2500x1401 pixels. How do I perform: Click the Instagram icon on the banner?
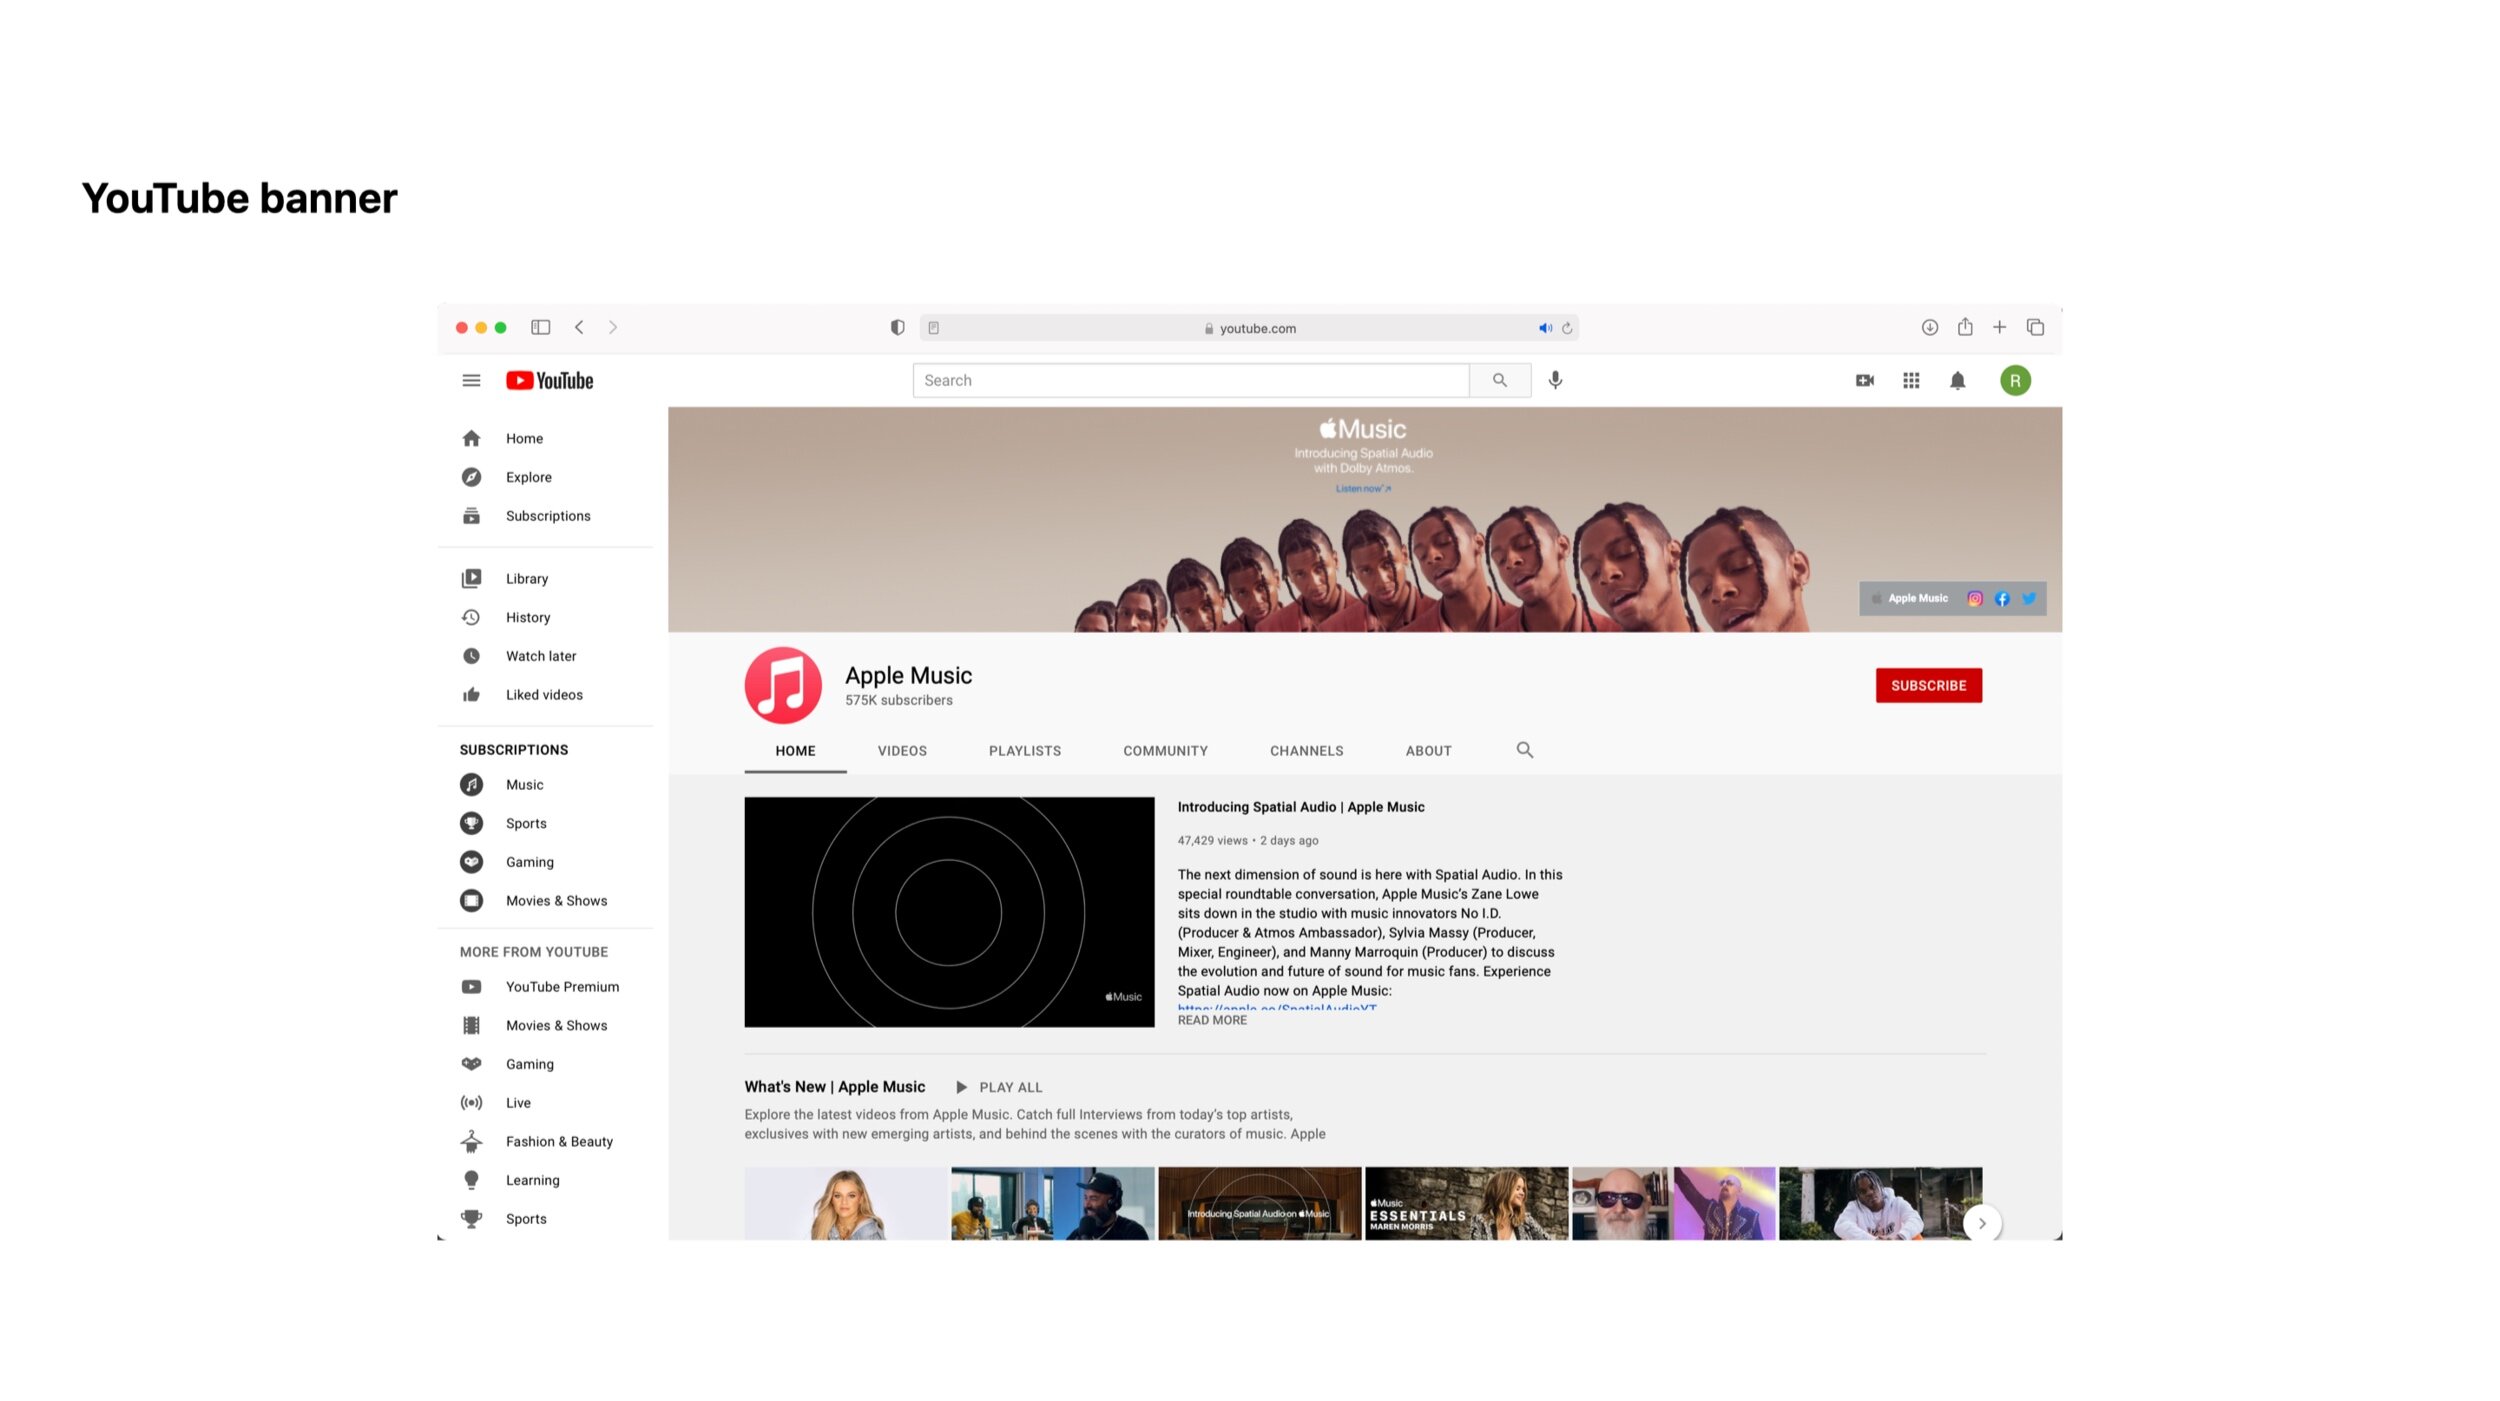pos(1974,598)
